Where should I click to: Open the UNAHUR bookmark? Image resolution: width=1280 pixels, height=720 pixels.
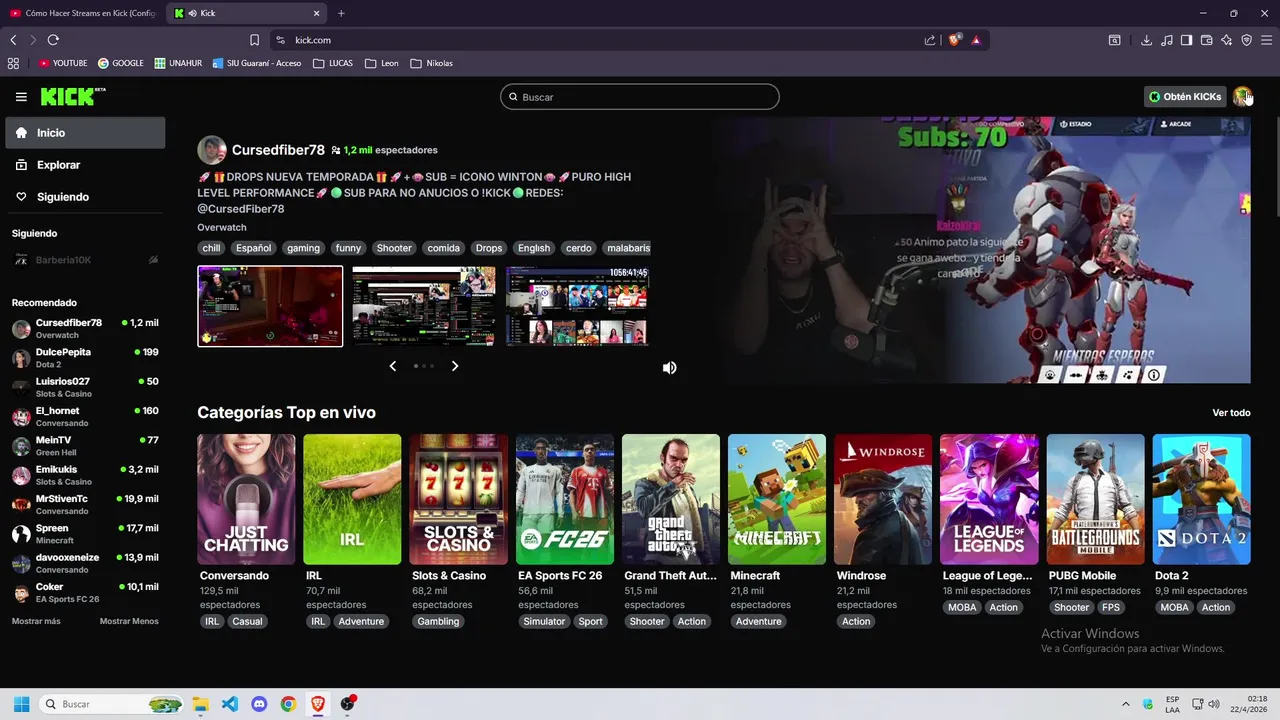click(178, 63)
